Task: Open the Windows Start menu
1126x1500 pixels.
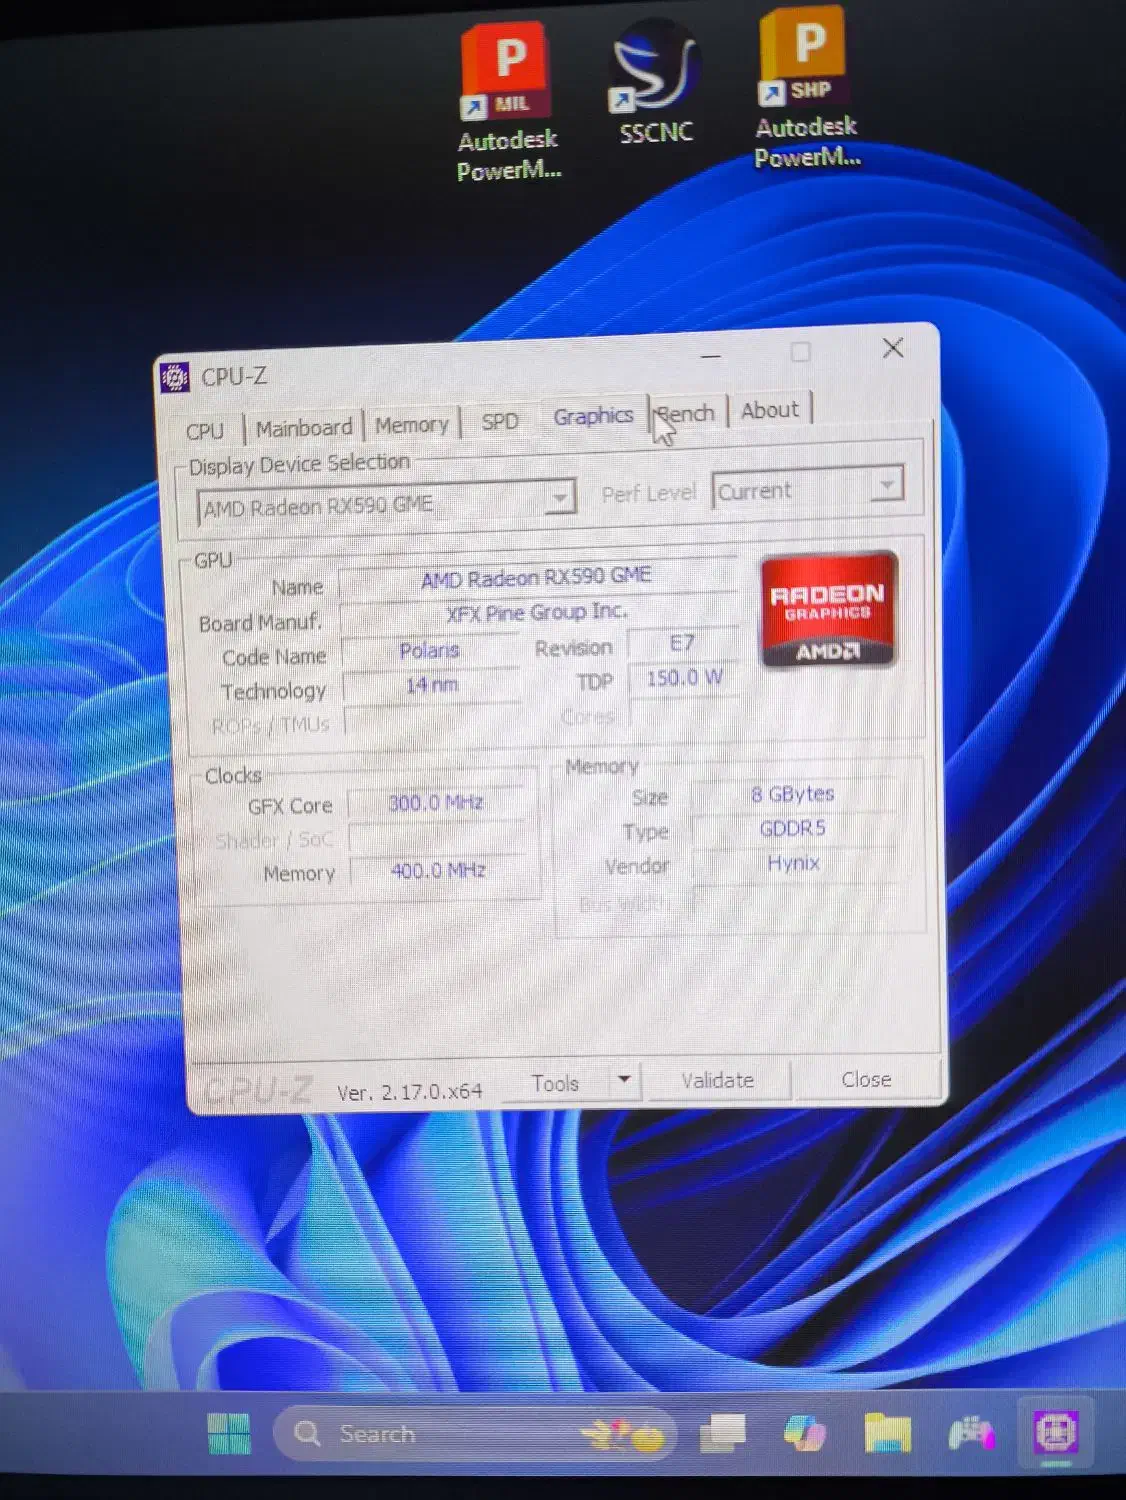Action: (228, 1433)
